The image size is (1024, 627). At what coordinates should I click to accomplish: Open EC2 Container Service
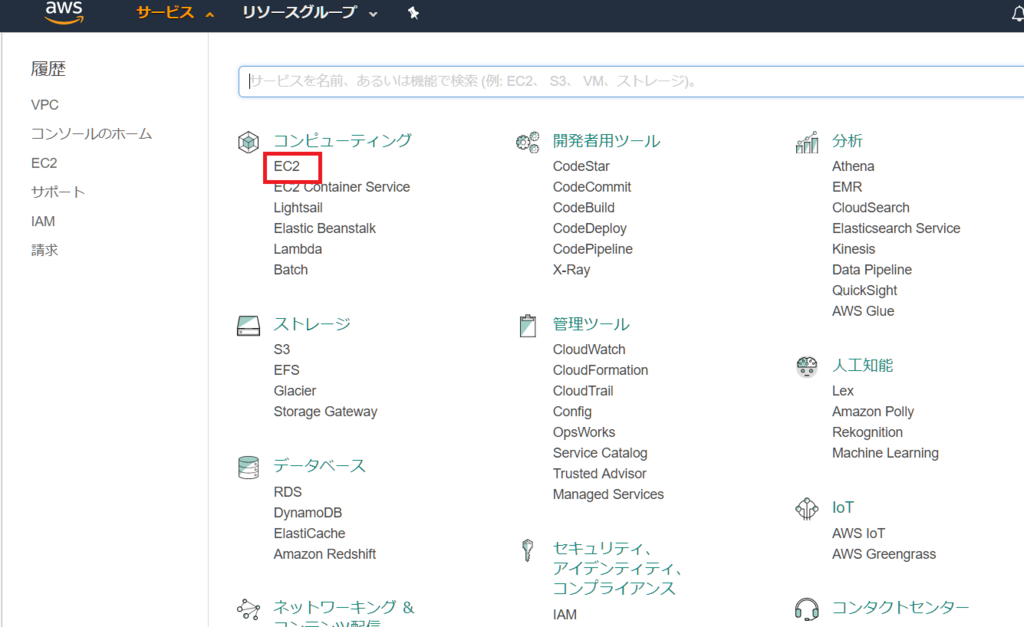point(342,187)
